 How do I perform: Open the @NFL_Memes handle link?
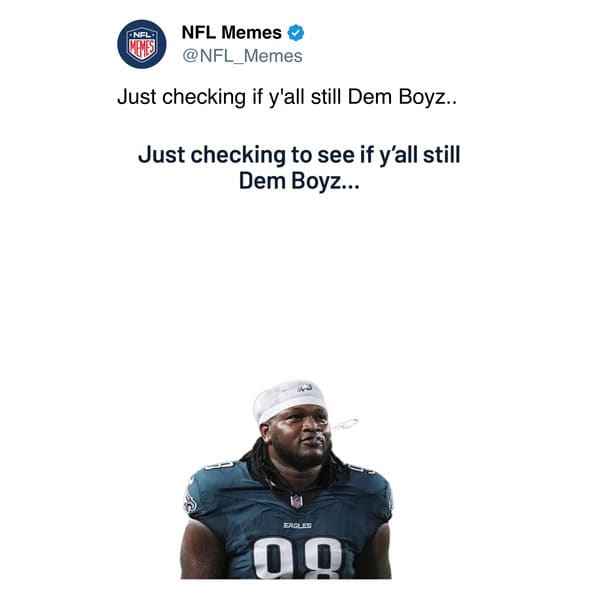point(242,56)
